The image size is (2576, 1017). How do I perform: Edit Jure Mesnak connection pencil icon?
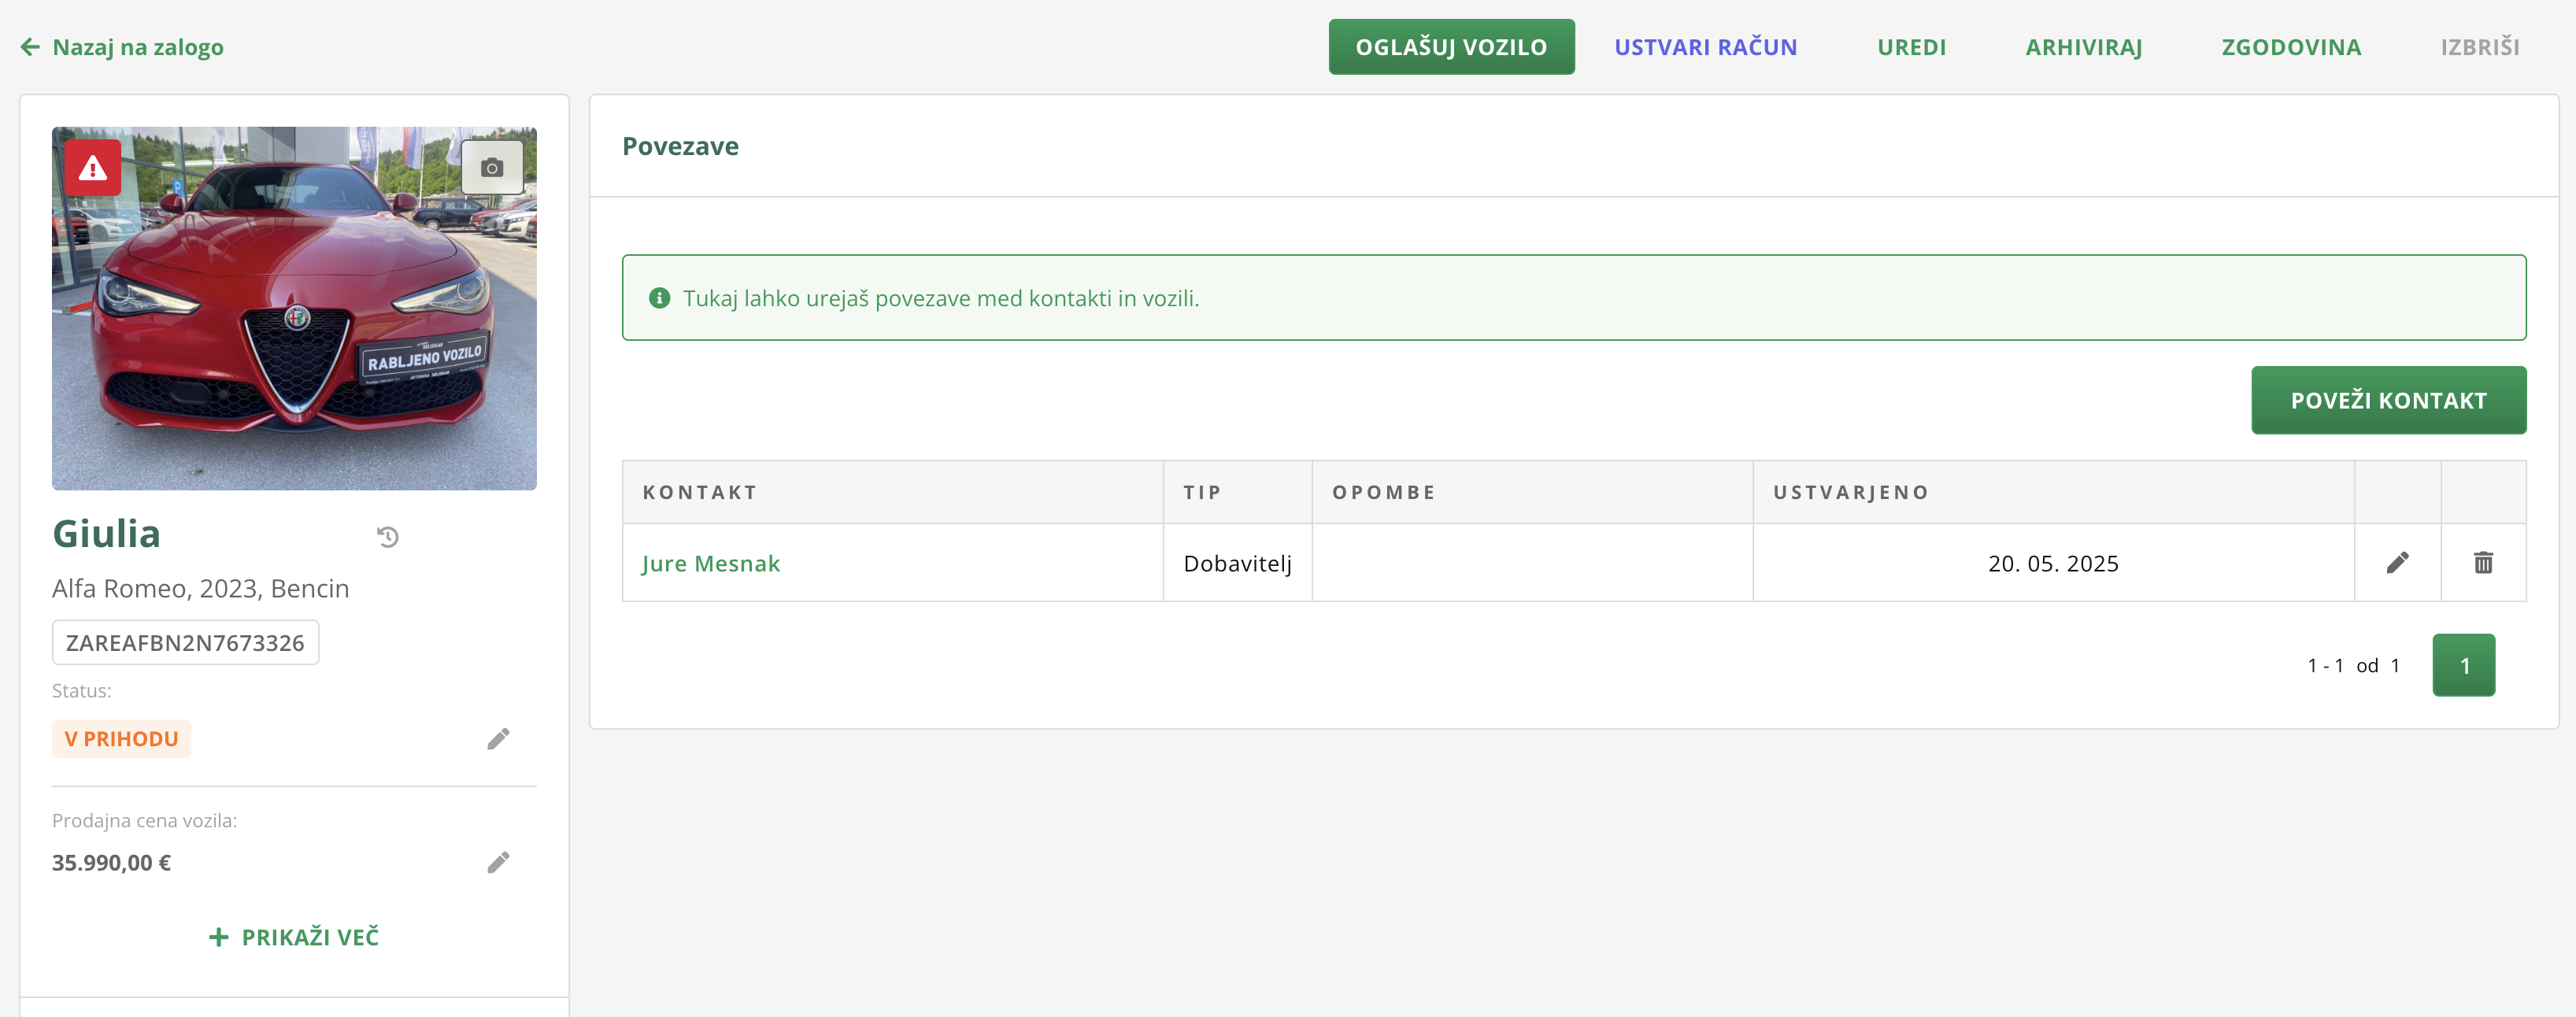tap(2397, 563)
